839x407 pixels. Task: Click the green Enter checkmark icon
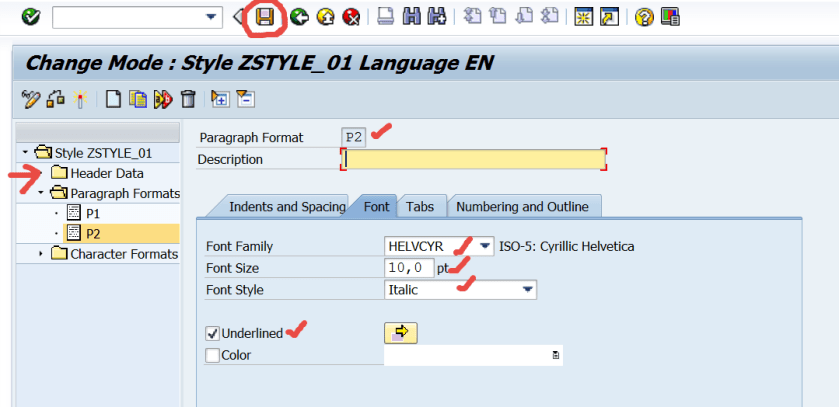pos(30,18)
